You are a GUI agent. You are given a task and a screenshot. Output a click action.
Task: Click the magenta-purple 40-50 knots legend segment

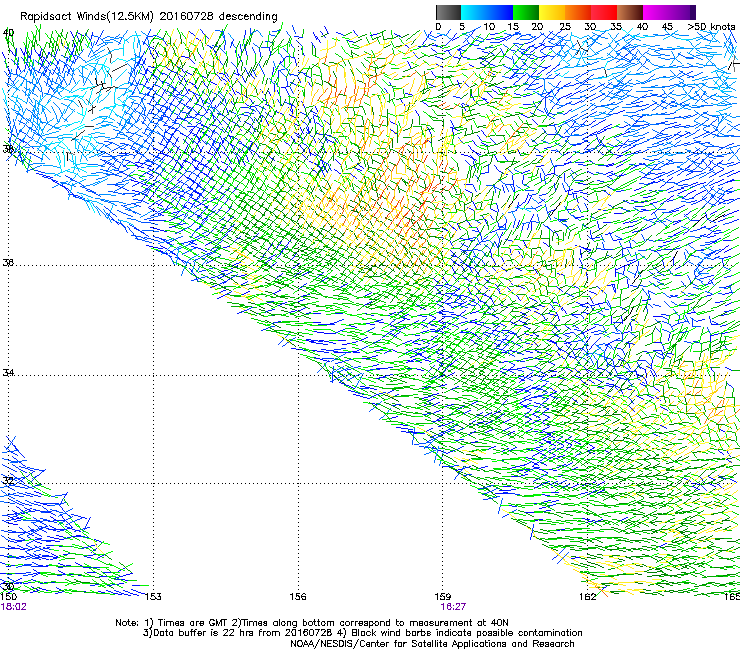[x=669, y=12]
